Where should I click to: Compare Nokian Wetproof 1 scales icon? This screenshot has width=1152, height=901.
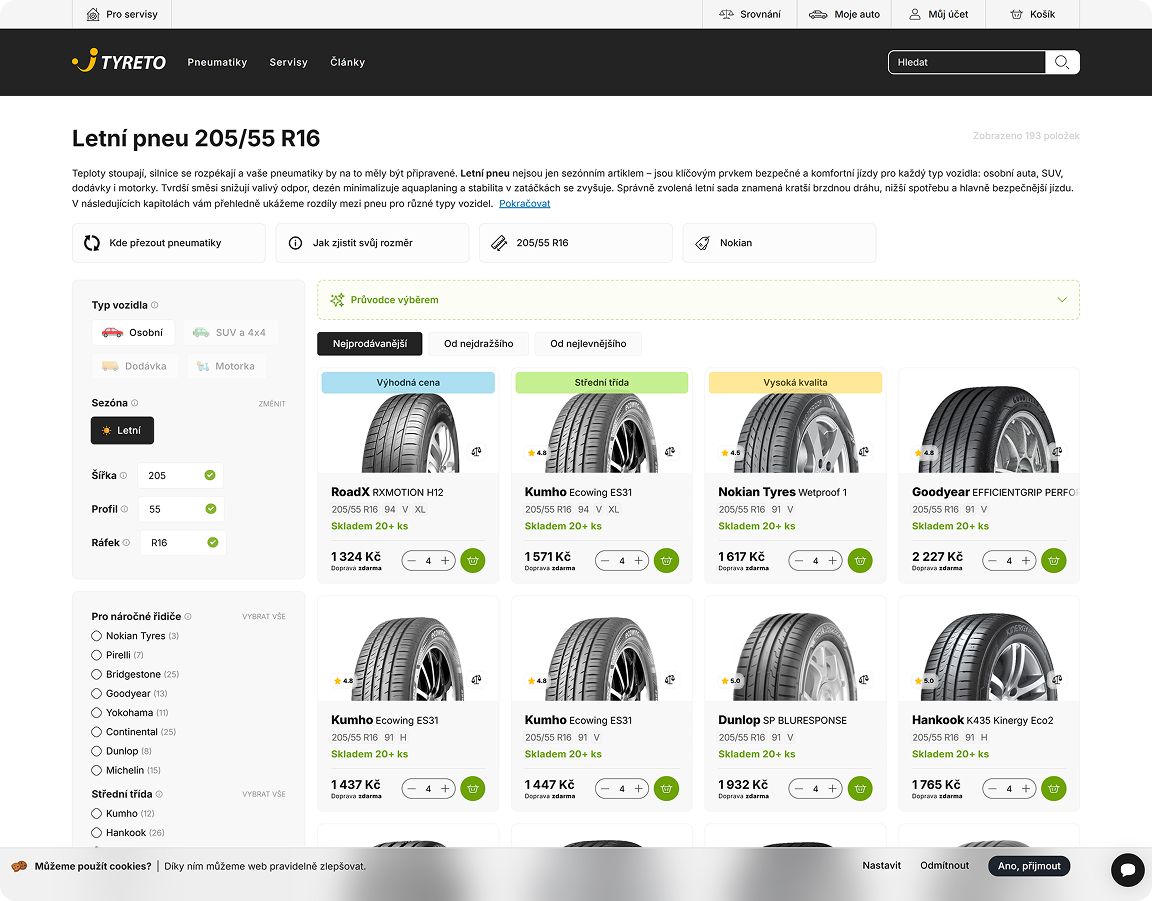[864, 452]
